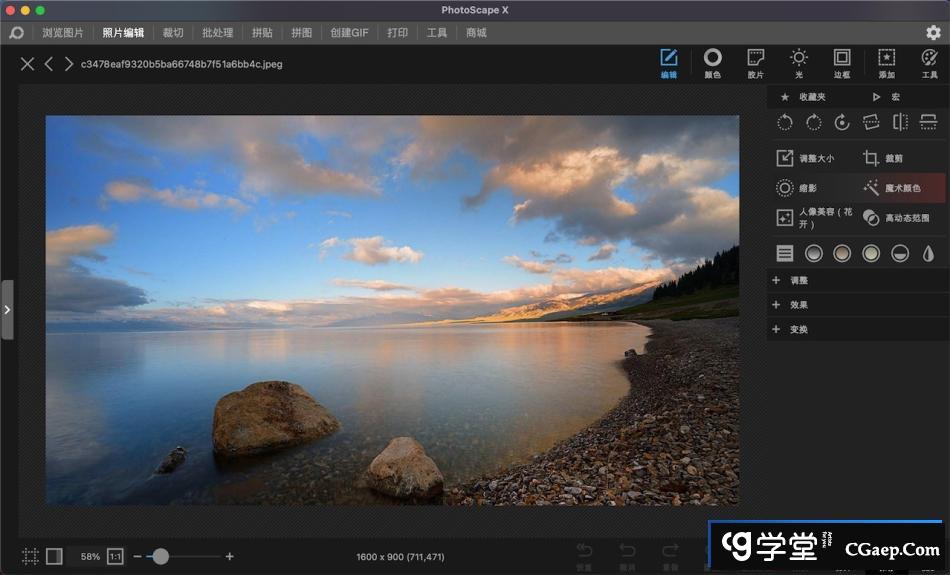950x575 pixels.
Task: Switch to the 批处理 (Batch) tab
Action: point(217,32)
